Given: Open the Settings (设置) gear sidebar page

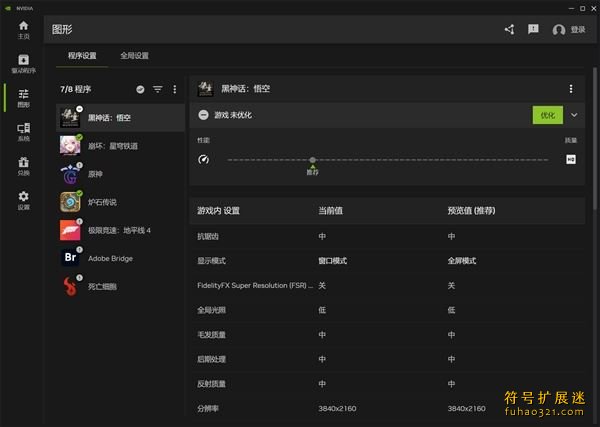Looking at the screenshot, I should pyautogui.click(x=23, y=200).
